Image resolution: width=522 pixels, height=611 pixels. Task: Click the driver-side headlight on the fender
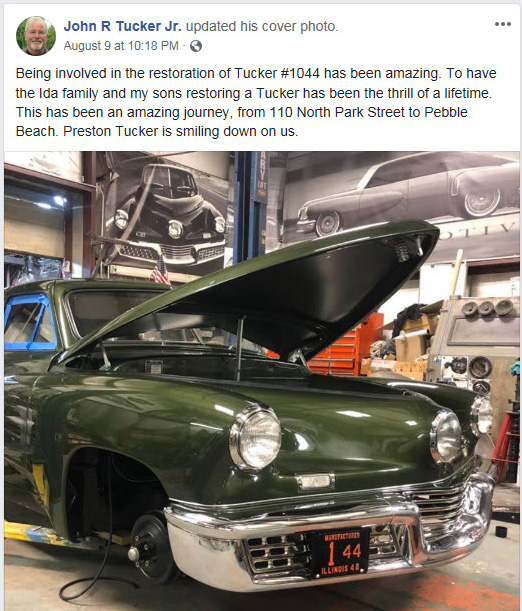(x=256, y=438)
